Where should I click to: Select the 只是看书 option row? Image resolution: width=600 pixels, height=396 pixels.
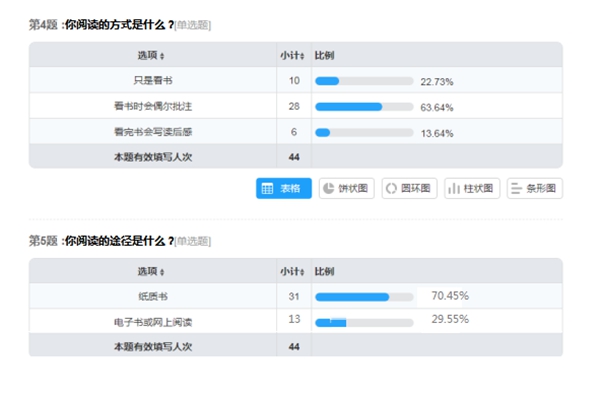point(296,80)
